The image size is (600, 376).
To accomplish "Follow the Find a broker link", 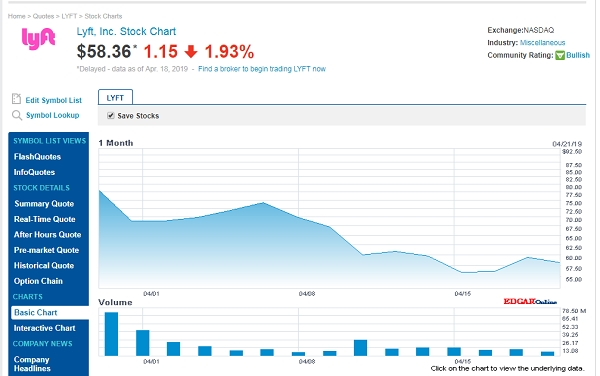I will pyautogui.click(x=262, y=69).
